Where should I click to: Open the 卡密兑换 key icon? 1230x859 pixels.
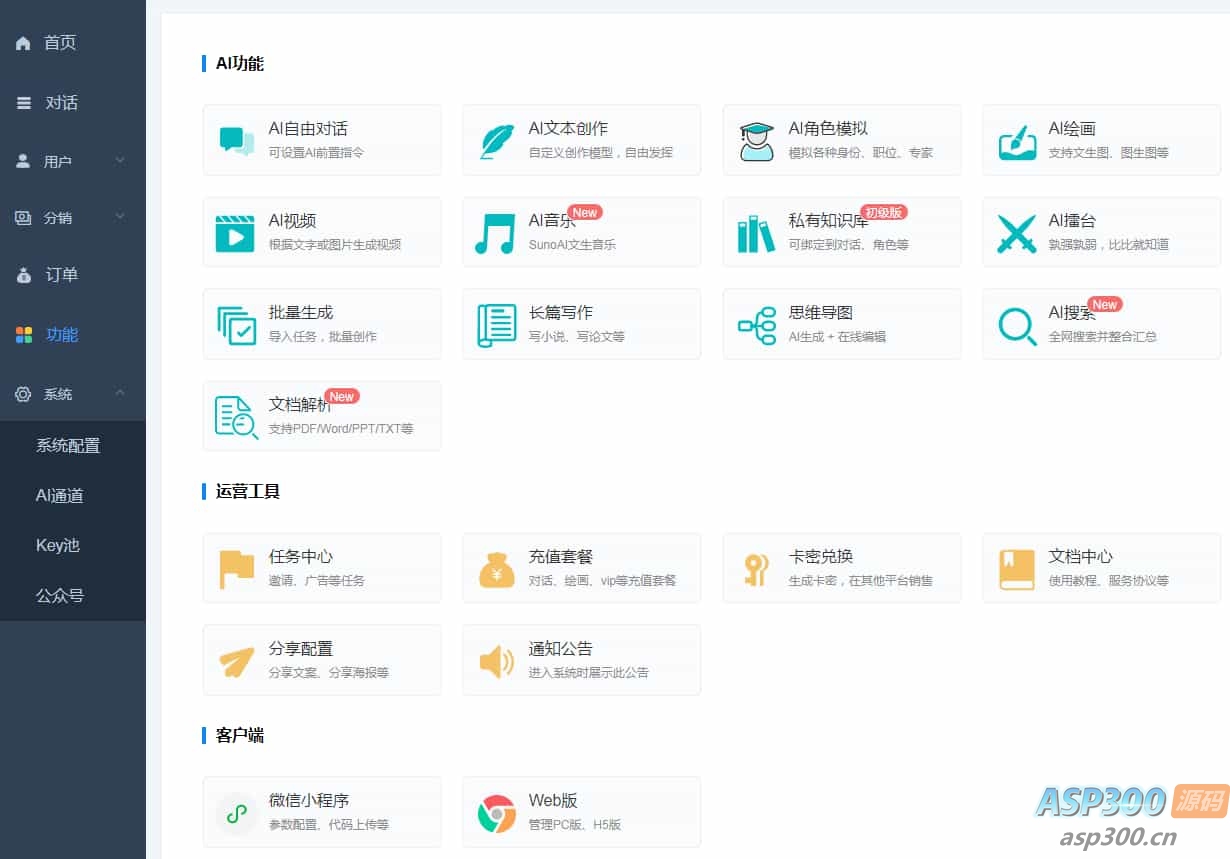tap(756, 566)
